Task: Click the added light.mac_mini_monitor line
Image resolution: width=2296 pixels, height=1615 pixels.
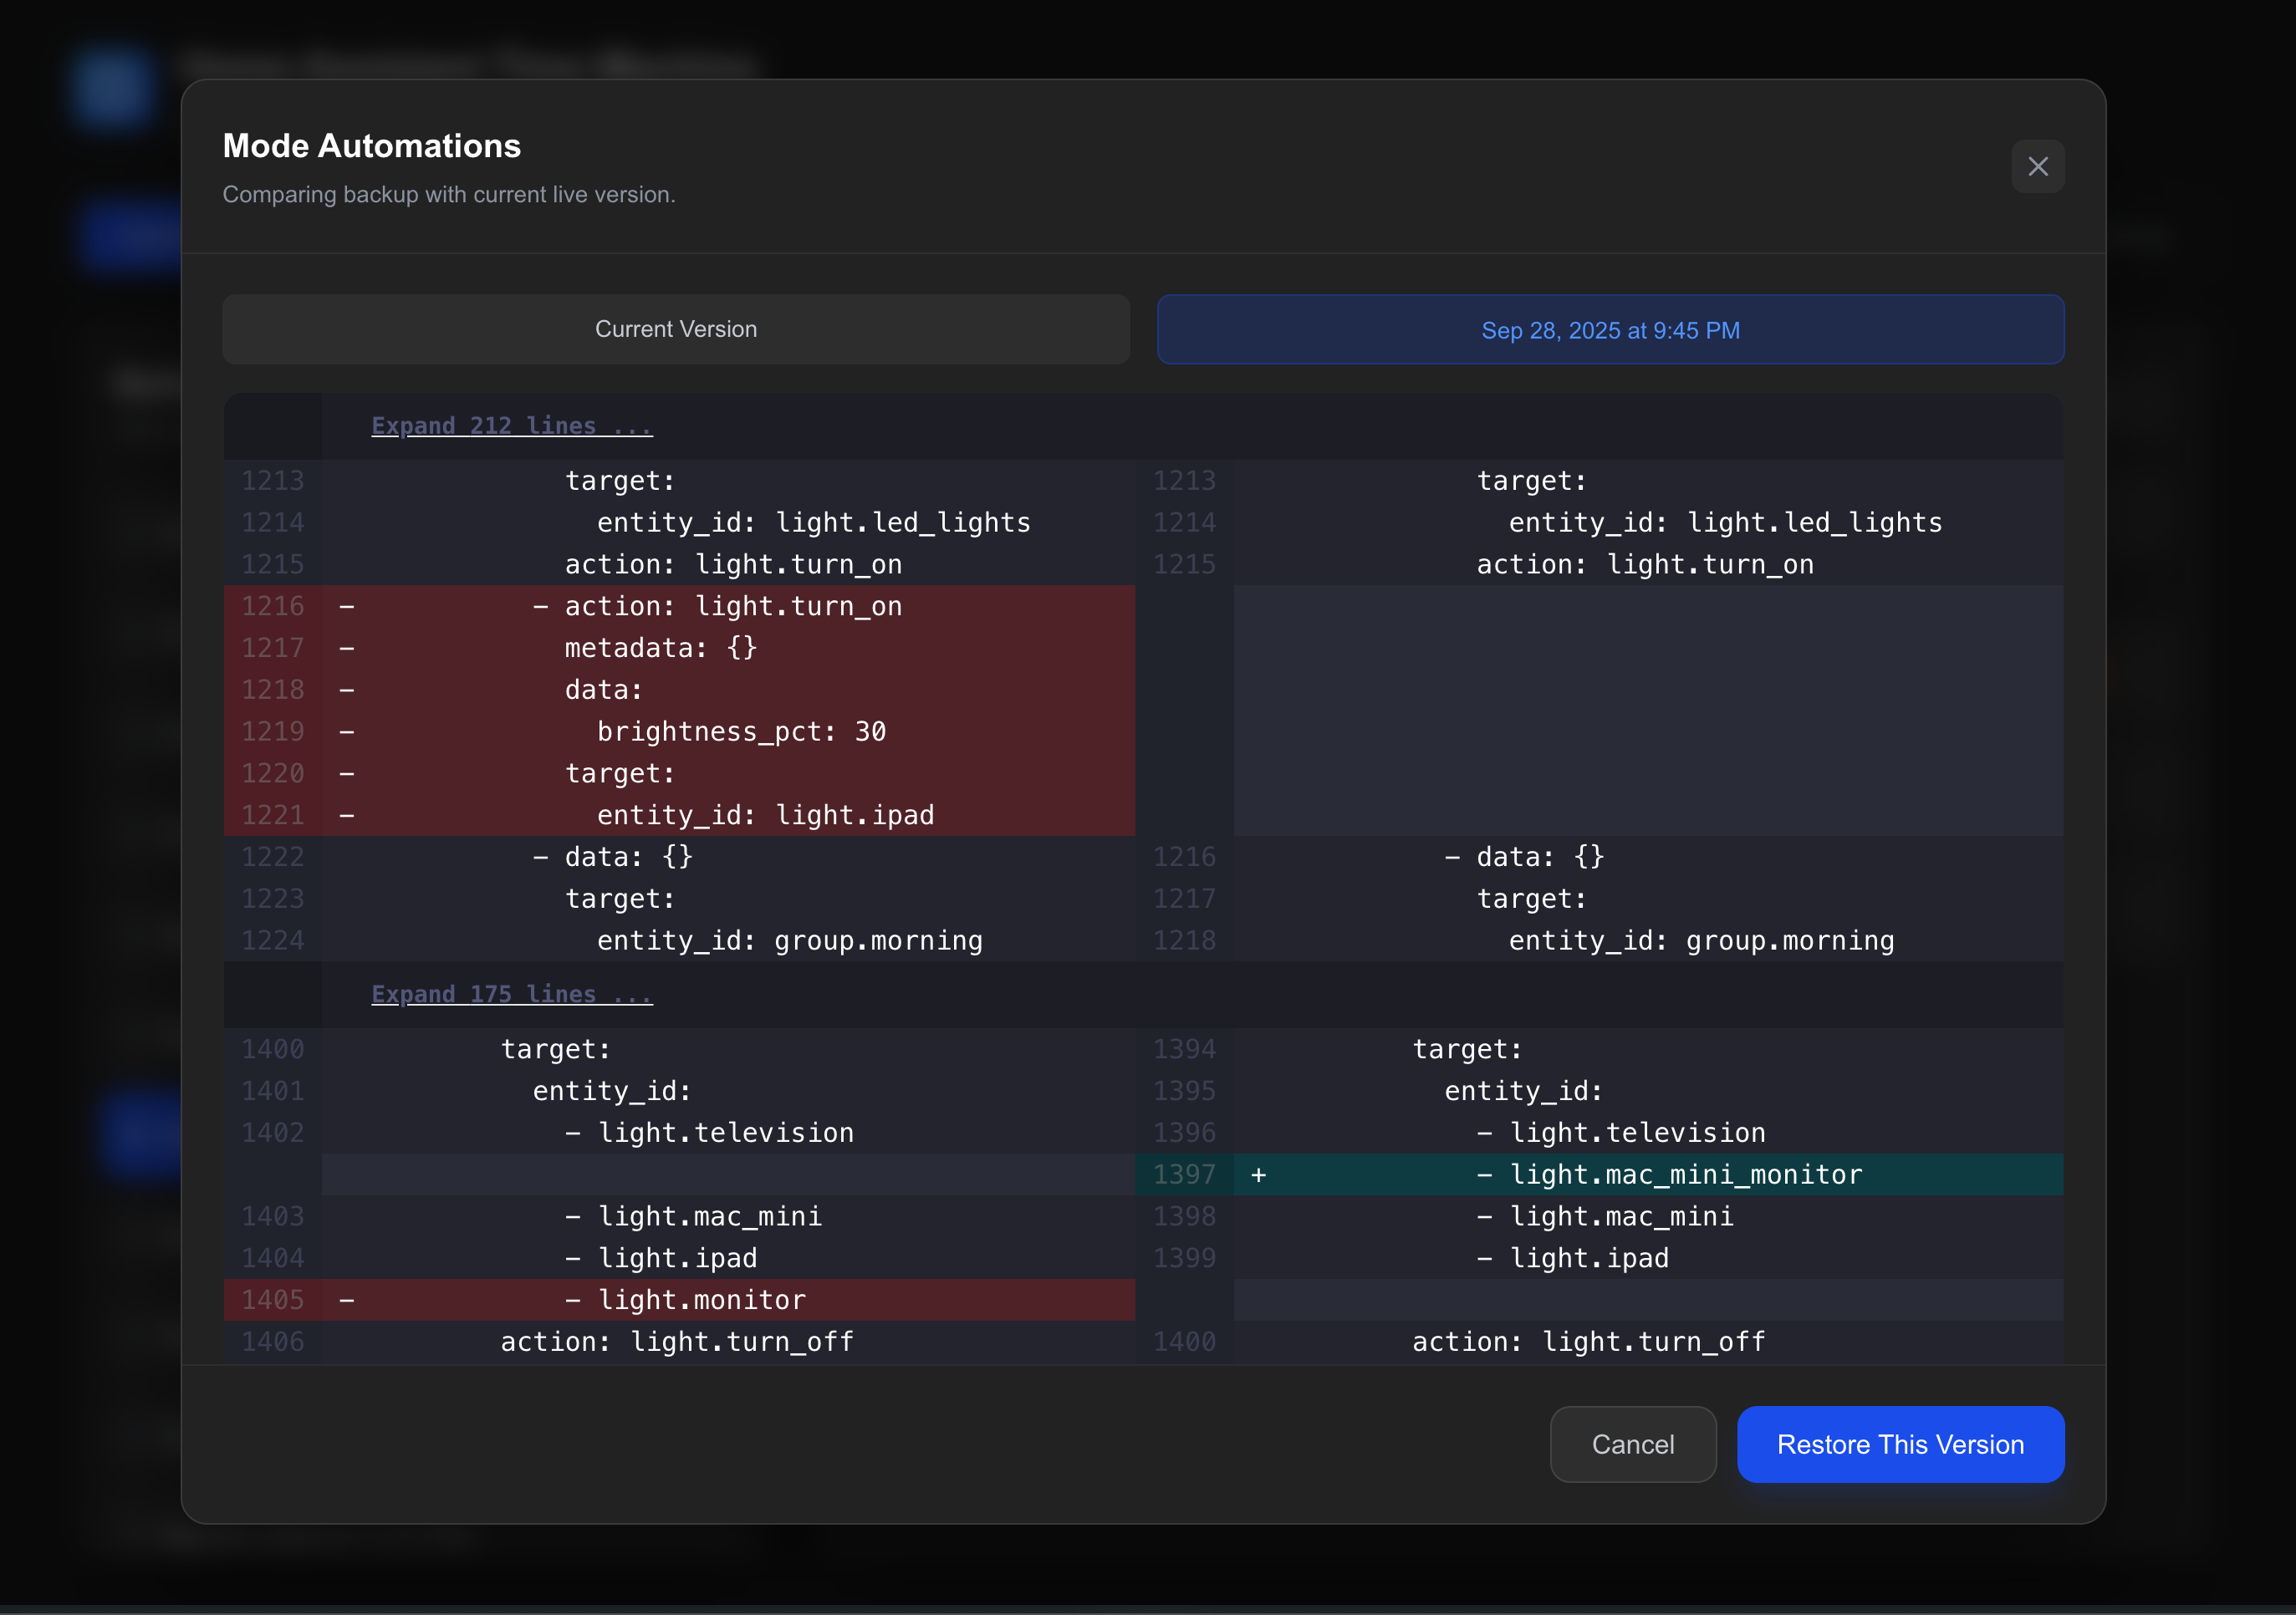Action: [1685, 1175]
